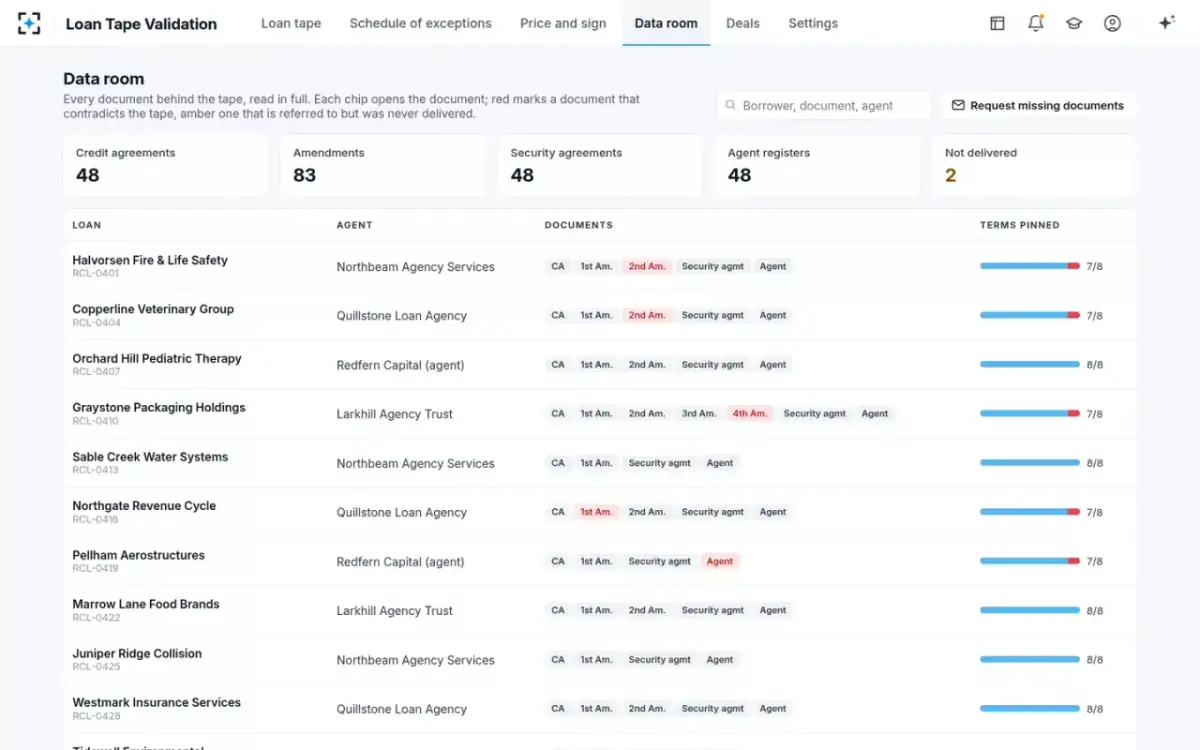Switch to the Loan tape tab

[x=291, y=23]
